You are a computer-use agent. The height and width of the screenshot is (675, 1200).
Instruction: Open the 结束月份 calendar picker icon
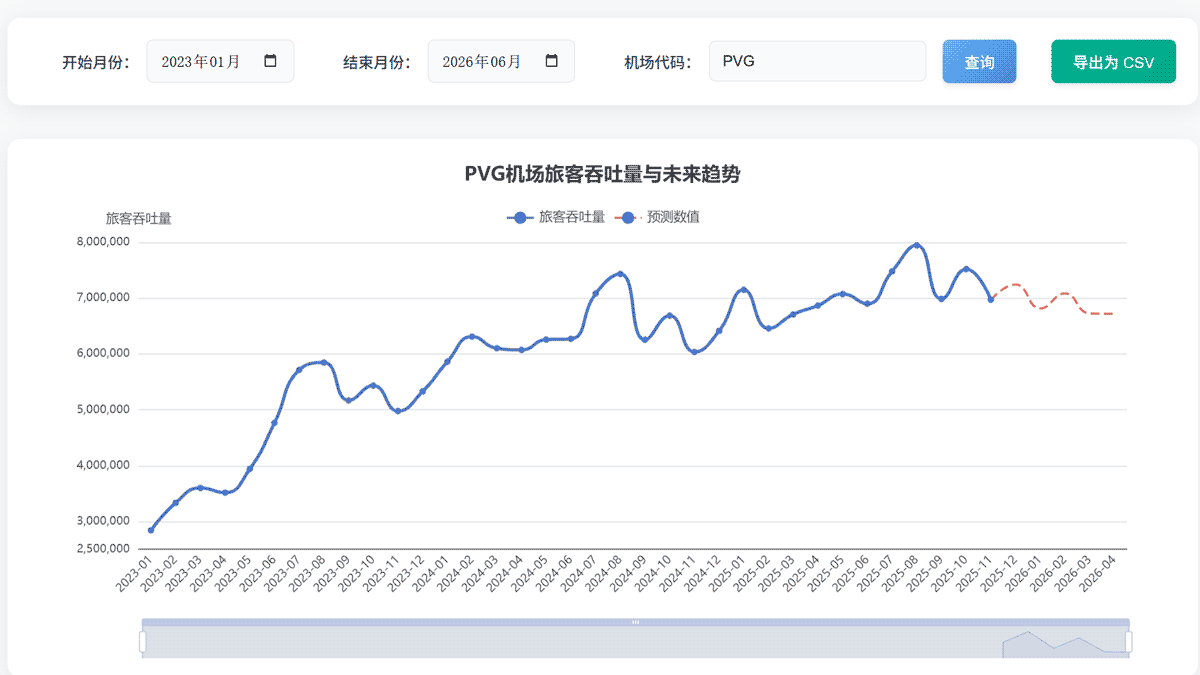[551, 61]
